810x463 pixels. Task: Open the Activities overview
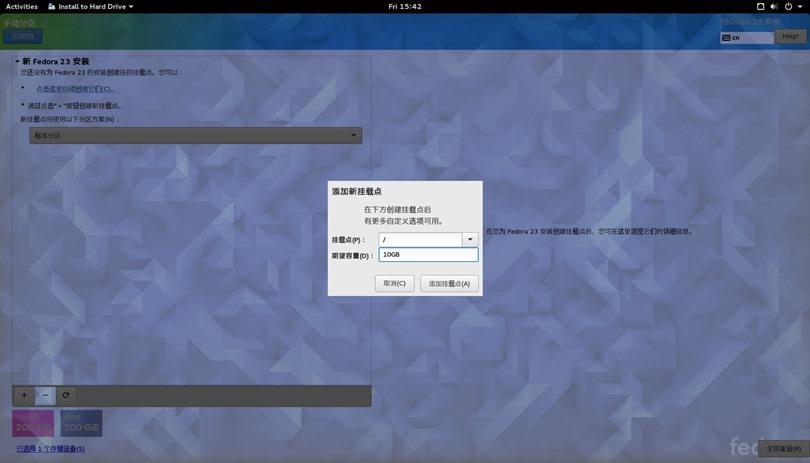pos(21,6)
